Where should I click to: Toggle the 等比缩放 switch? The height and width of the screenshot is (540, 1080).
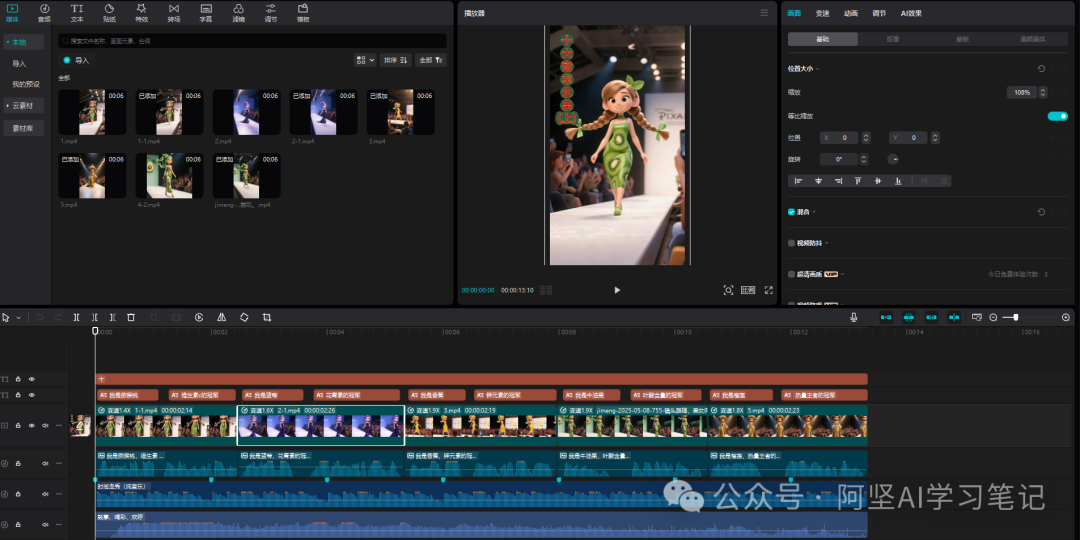(x=1057, y=116)
